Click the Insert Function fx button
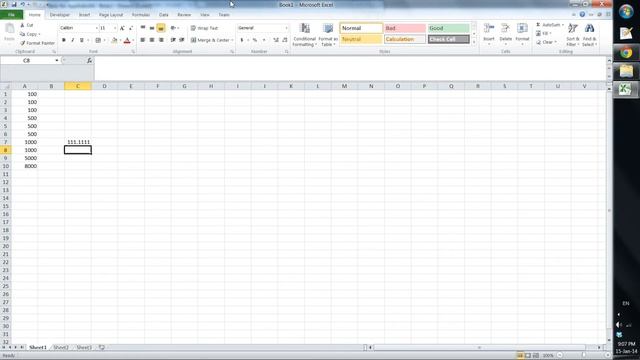Viewport: 640px width, 360px height. click(x=89, y=60)
